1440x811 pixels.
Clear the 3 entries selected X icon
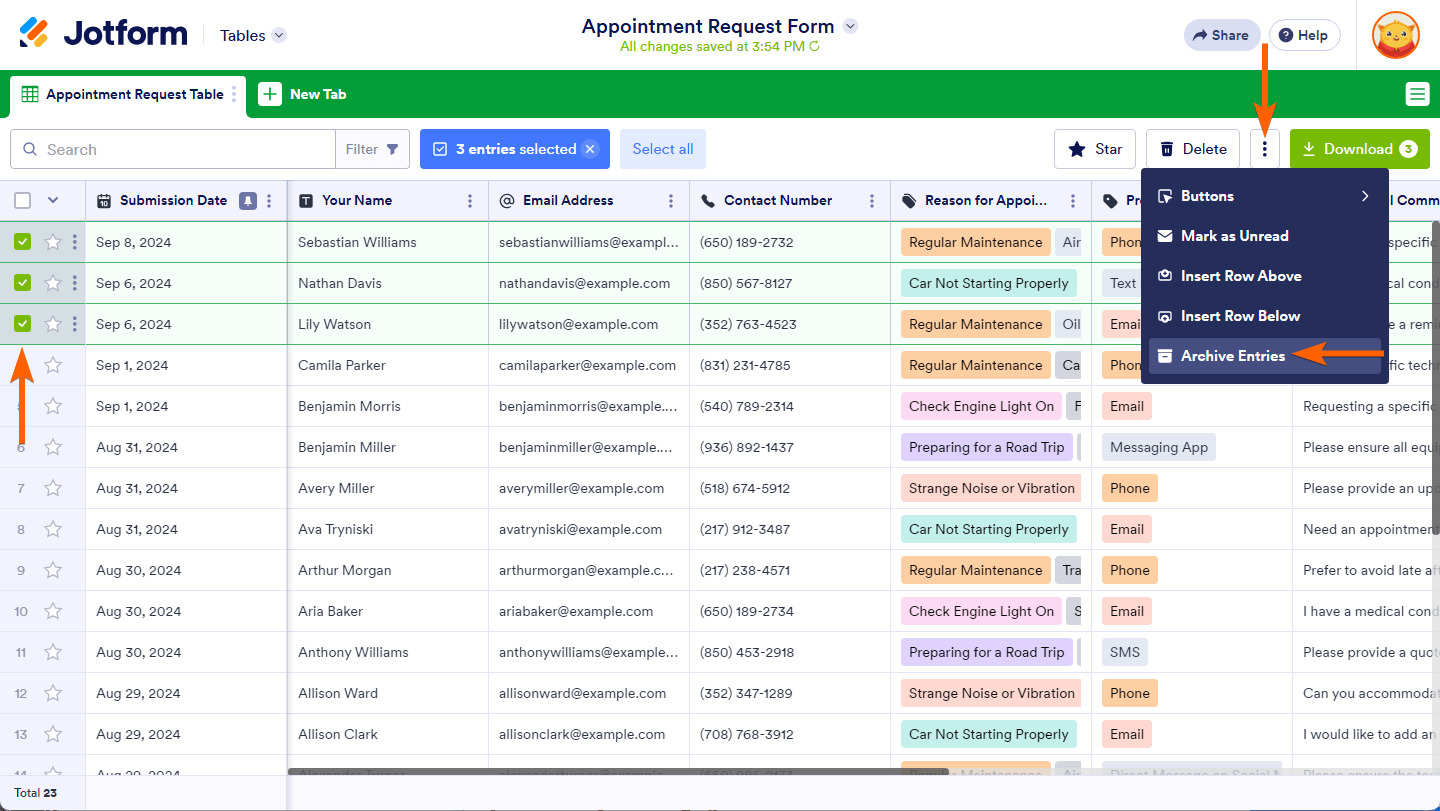point(590,149)
